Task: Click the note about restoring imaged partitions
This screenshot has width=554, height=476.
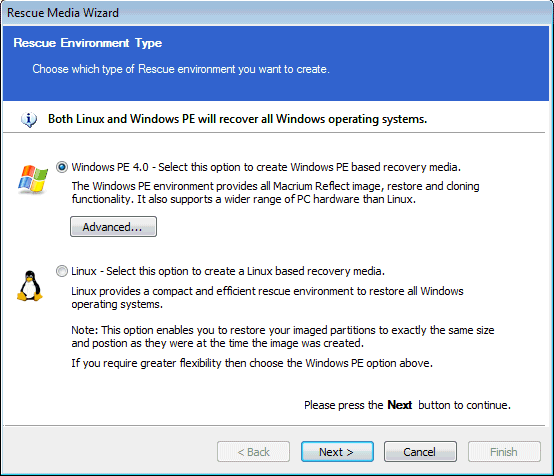Action: coord(283,336)
